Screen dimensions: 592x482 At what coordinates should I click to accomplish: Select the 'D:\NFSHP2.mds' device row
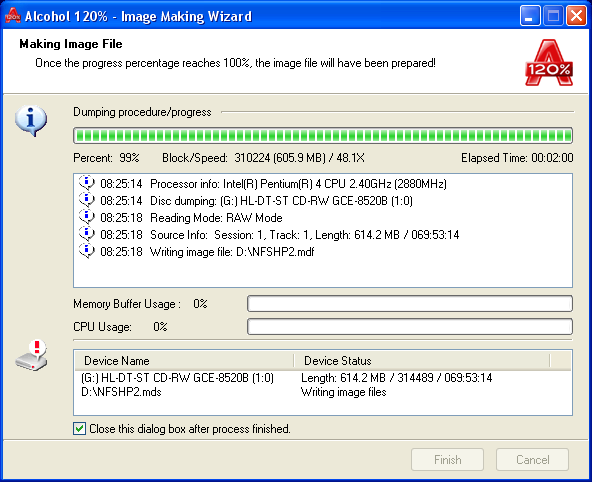(121, 392)
